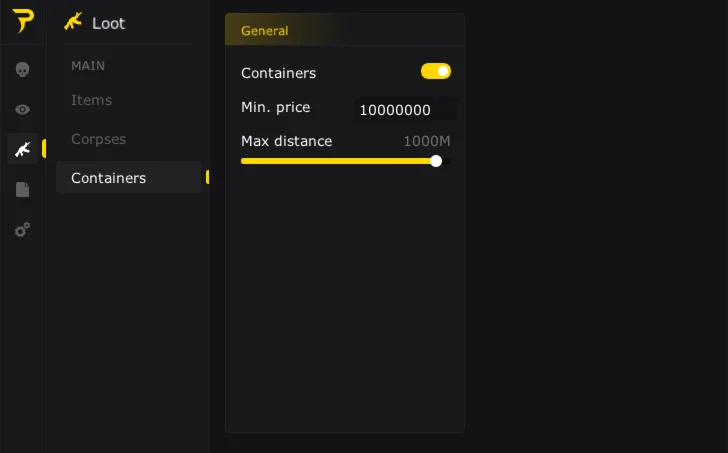
Task: Click the Min. price value field
Action: coord(405,110)
